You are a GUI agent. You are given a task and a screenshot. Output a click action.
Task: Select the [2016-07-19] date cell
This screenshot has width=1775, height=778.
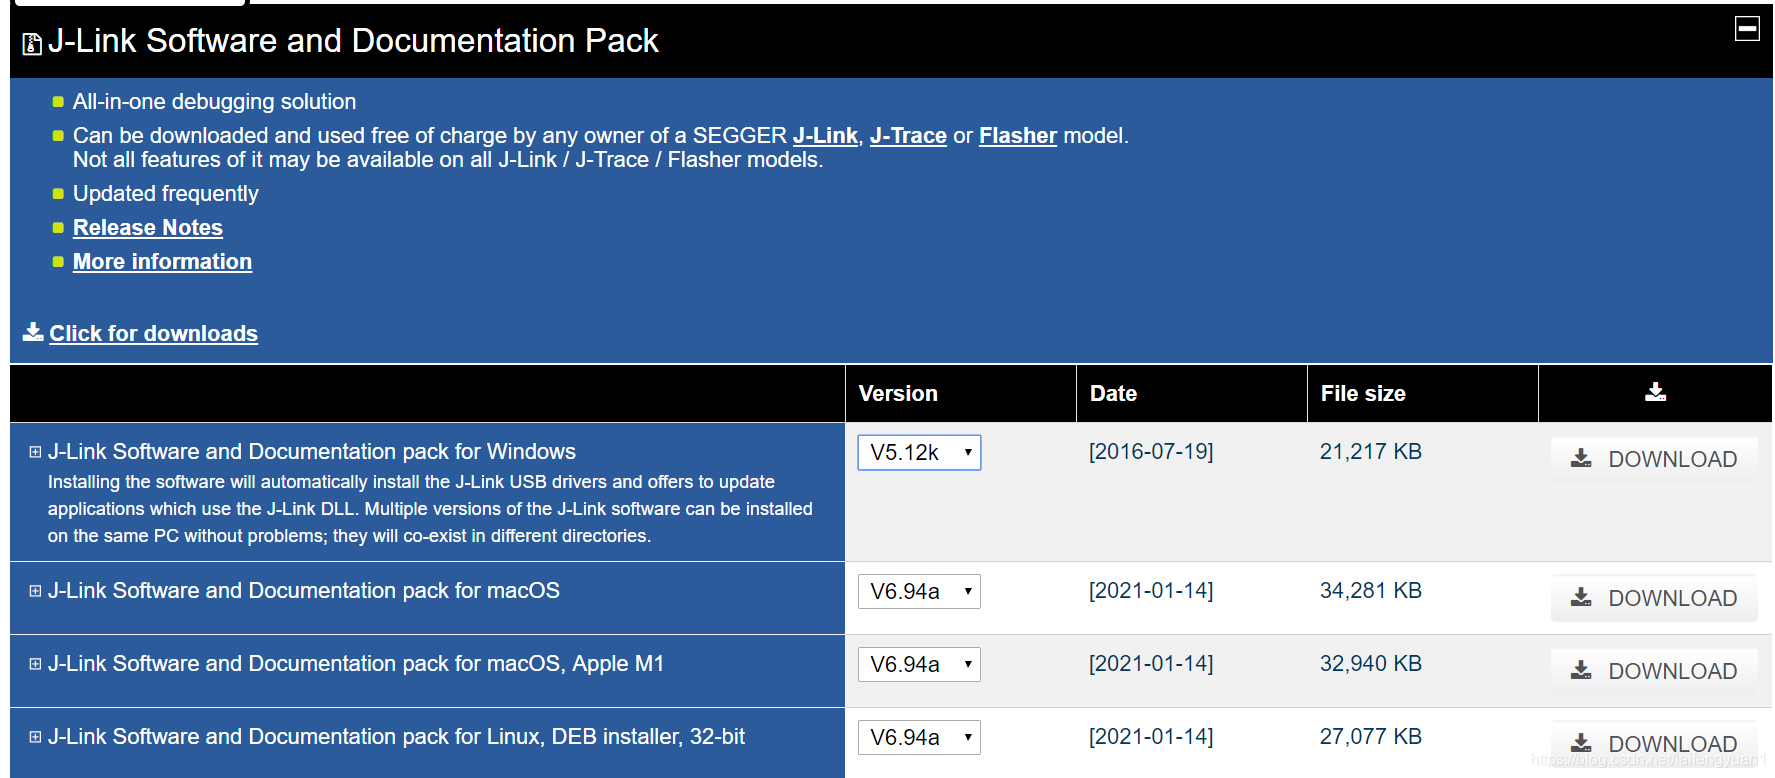coord(1151,452)
